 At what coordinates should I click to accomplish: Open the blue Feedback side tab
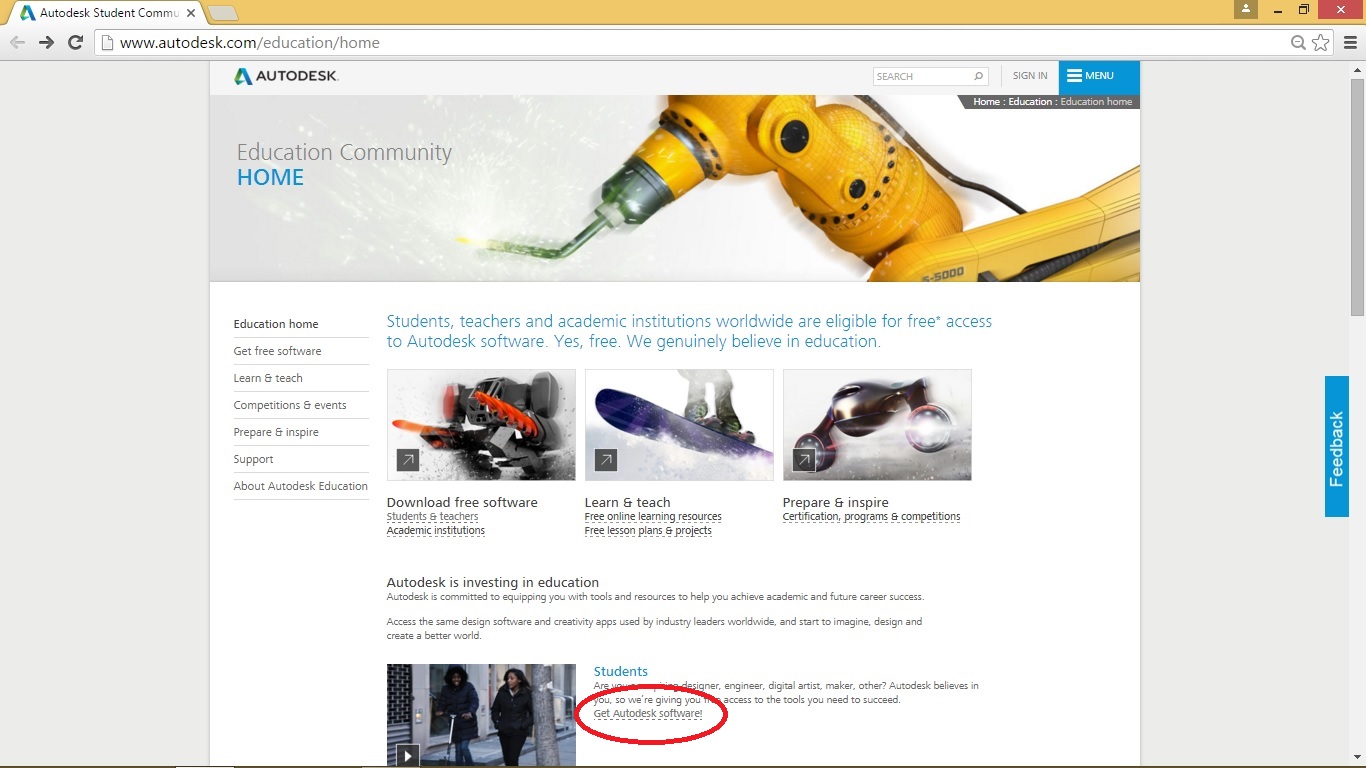coord(1337,446)
